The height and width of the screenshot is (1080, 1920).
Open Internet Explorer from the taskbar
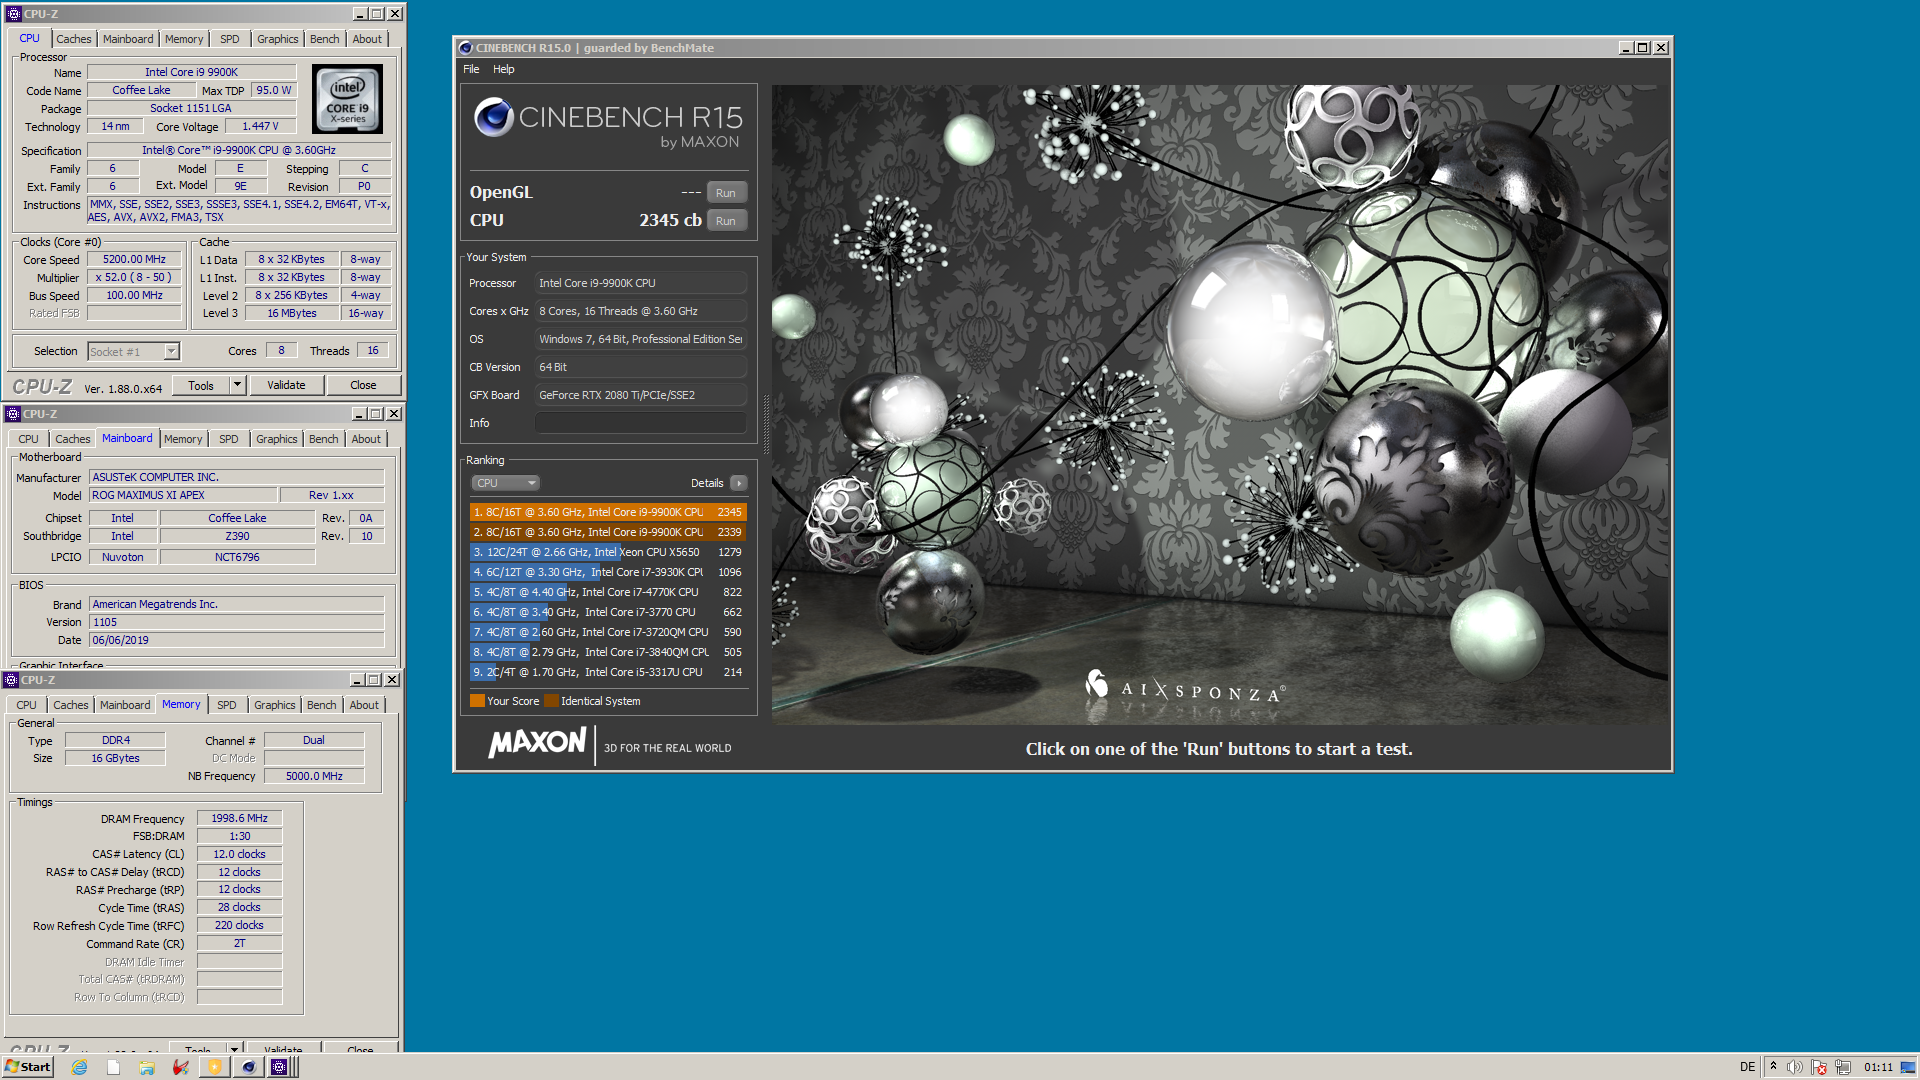[80, 1067]
